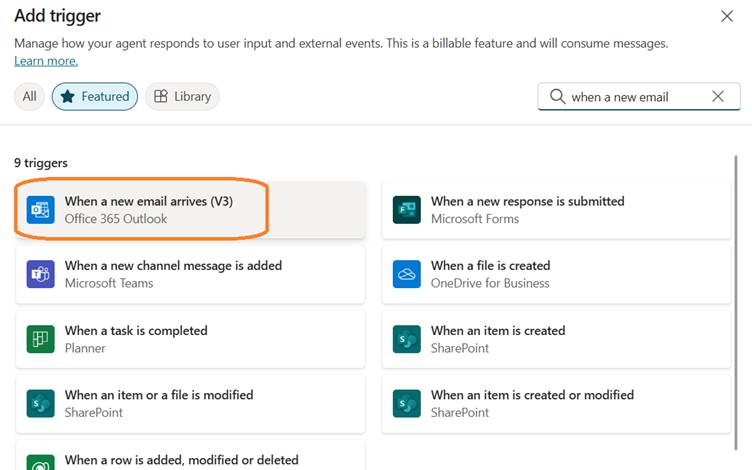Open the Learn more link

coord(46,61)
